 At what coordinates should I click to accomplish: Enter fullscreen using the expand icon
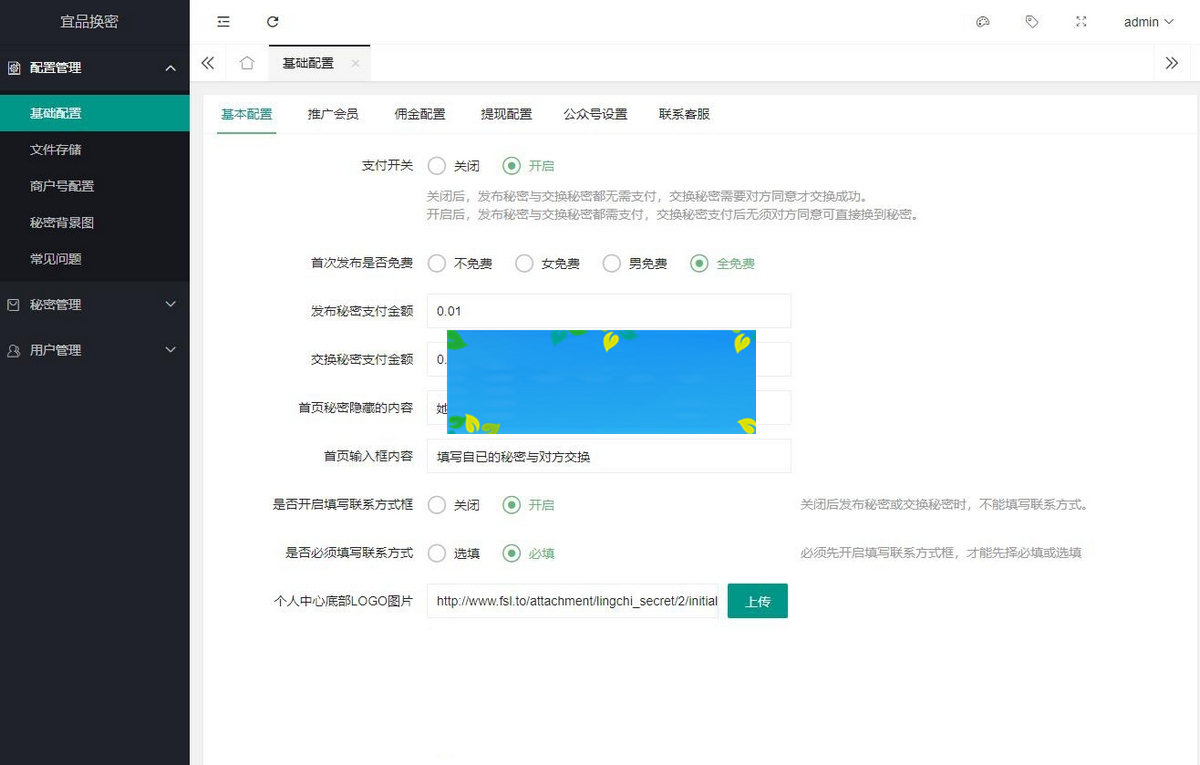coord(1081,21)
